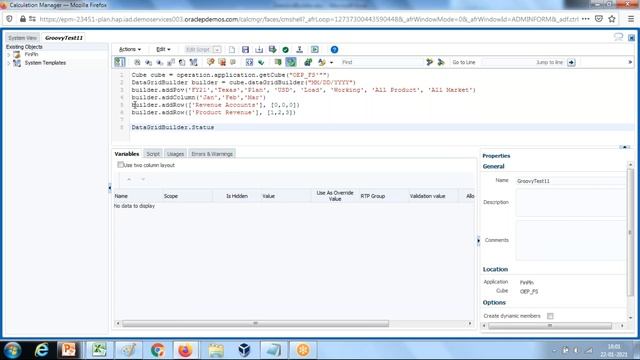Click the Firefox bookmark star icon
The width and height of the screenshot is (640, 360).
click(x=612, y=19)
